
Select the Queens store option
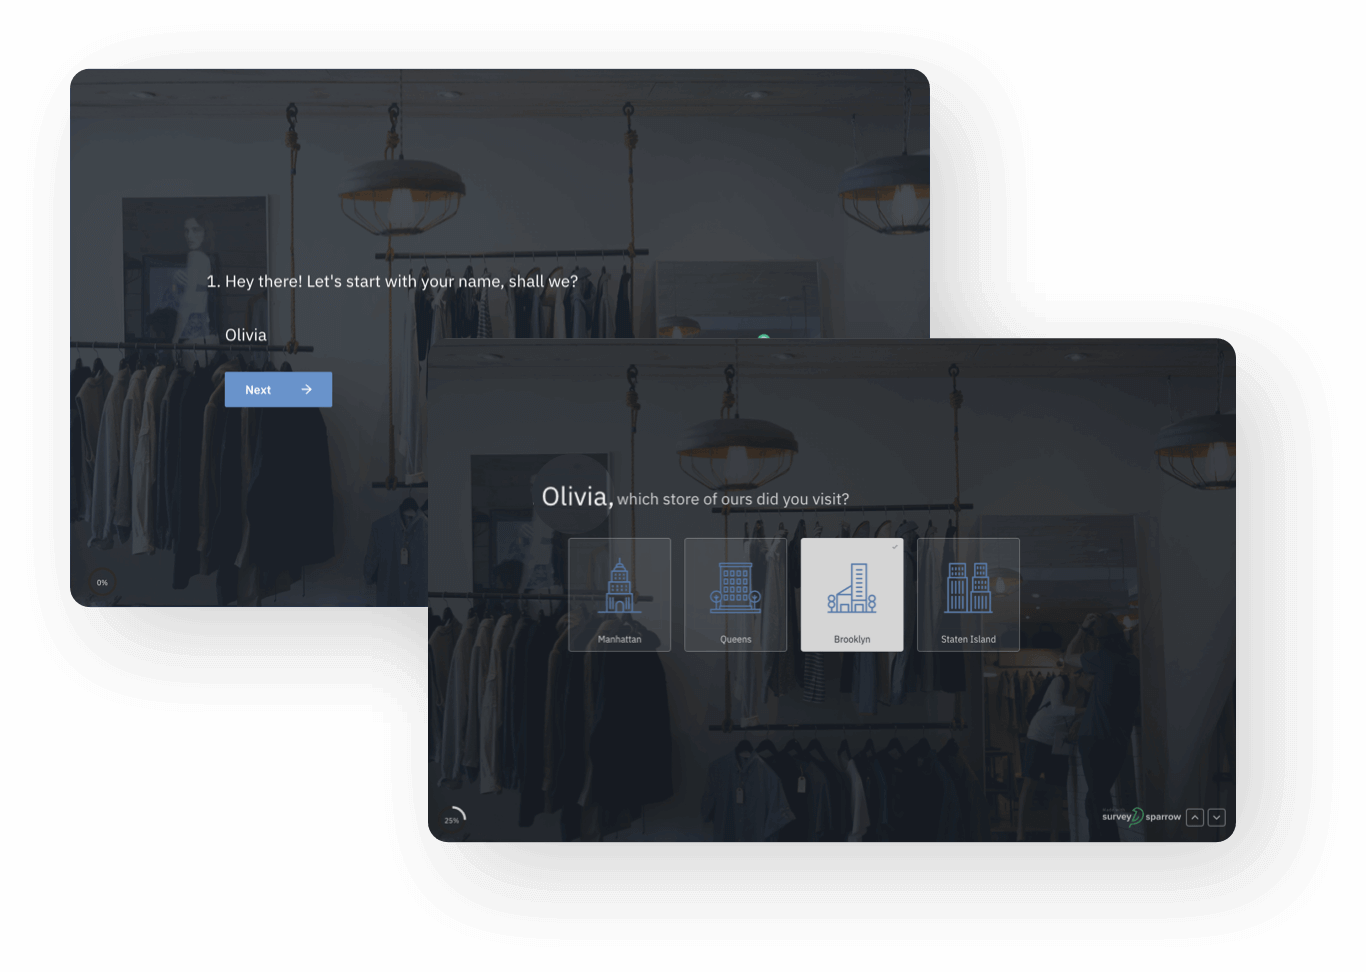tap(735, 594)
